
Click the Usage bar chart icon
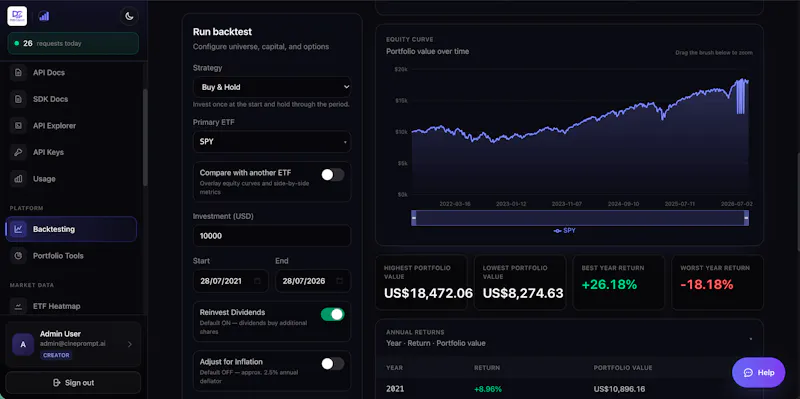point(18,179)
